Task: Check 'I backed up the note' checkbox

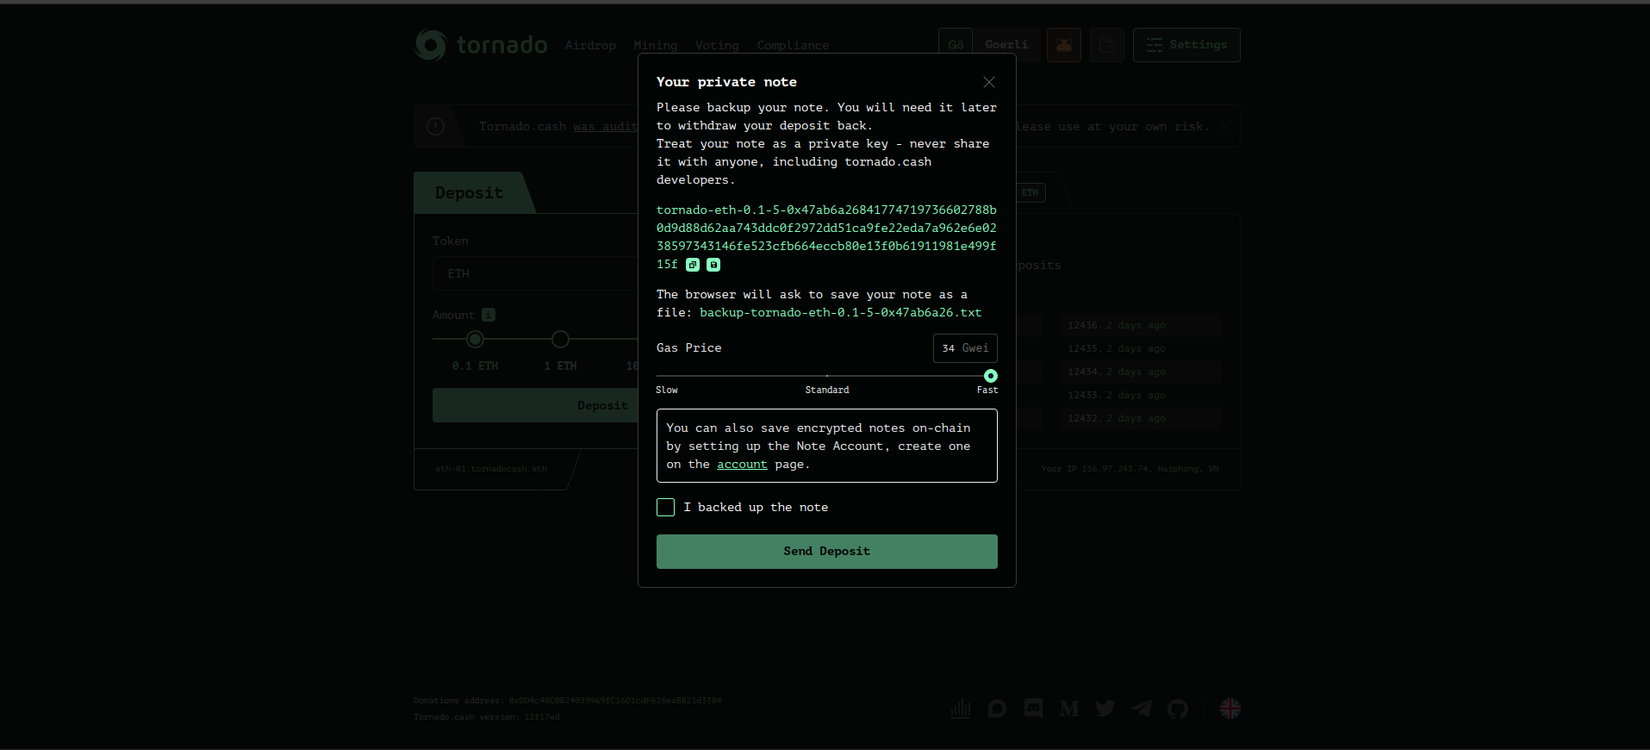Action: click(x=666, y=507)
